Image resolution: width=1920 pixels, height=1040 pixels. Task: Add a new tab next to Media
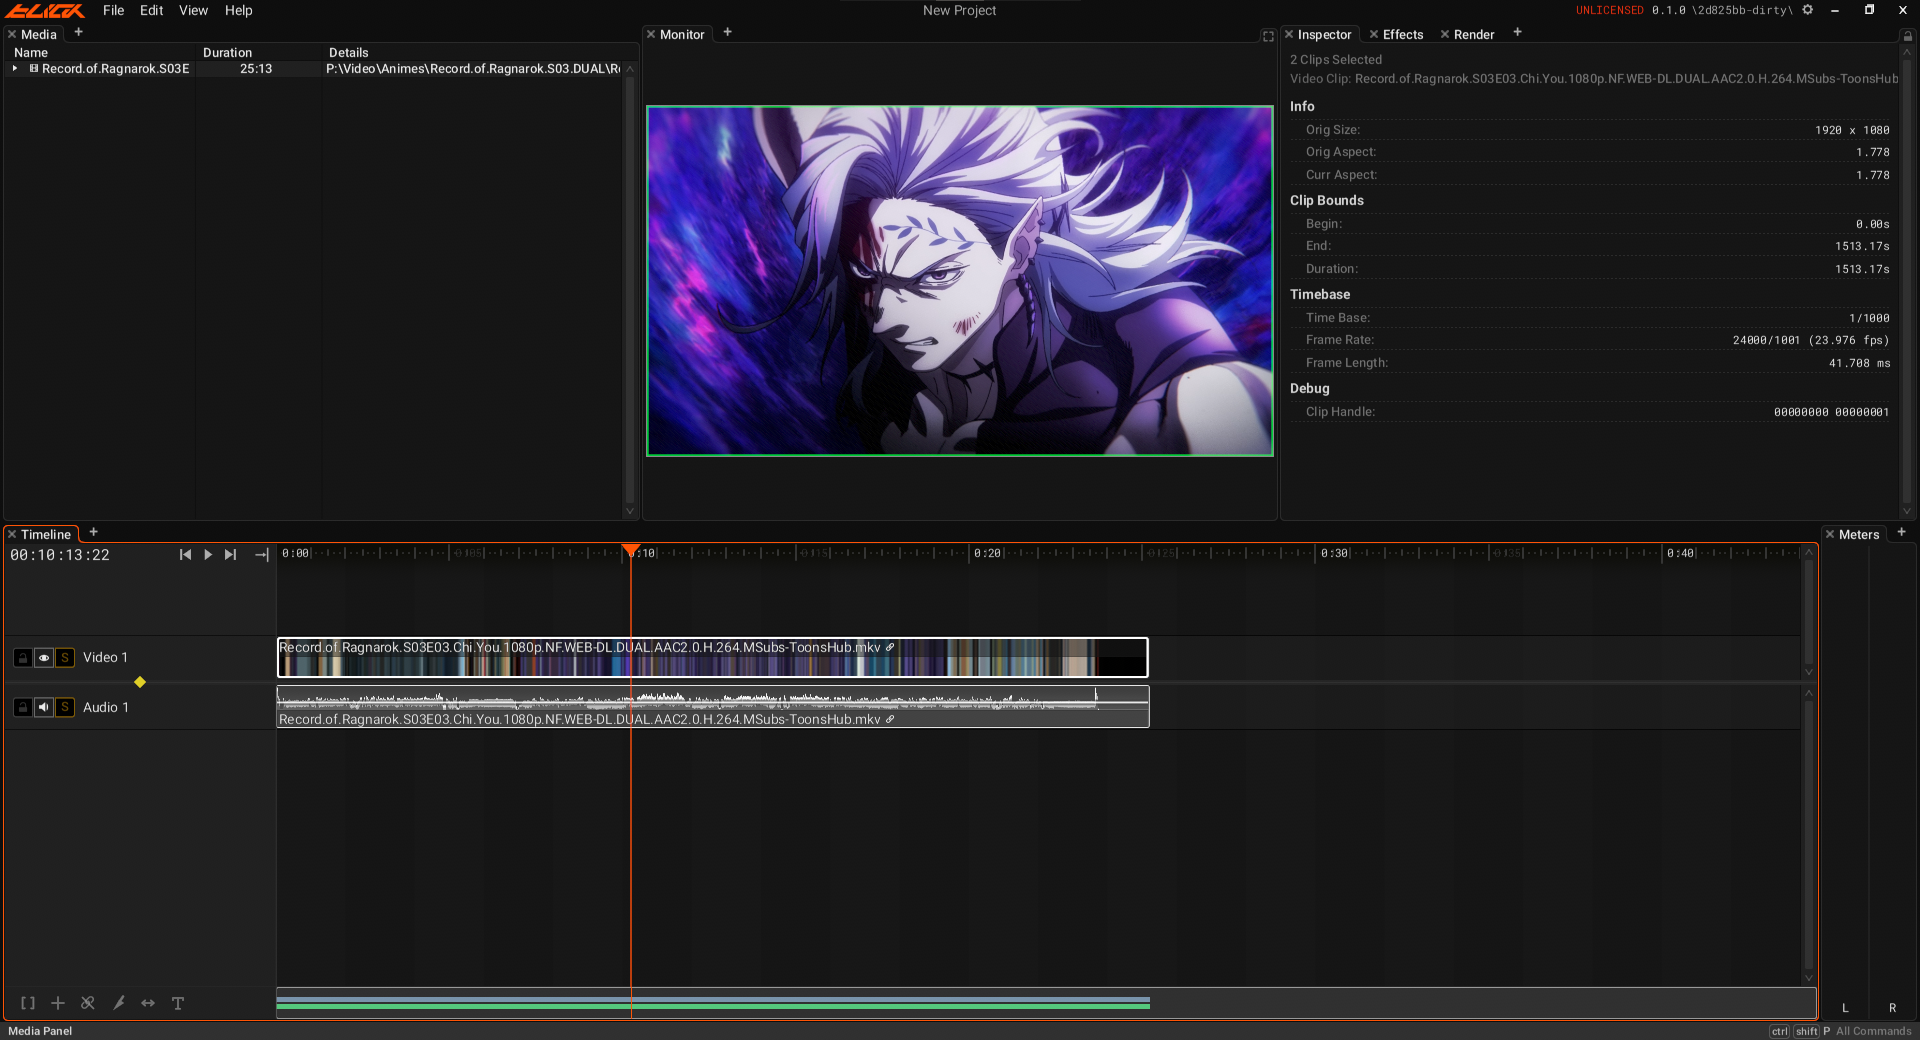pos(79,32)
